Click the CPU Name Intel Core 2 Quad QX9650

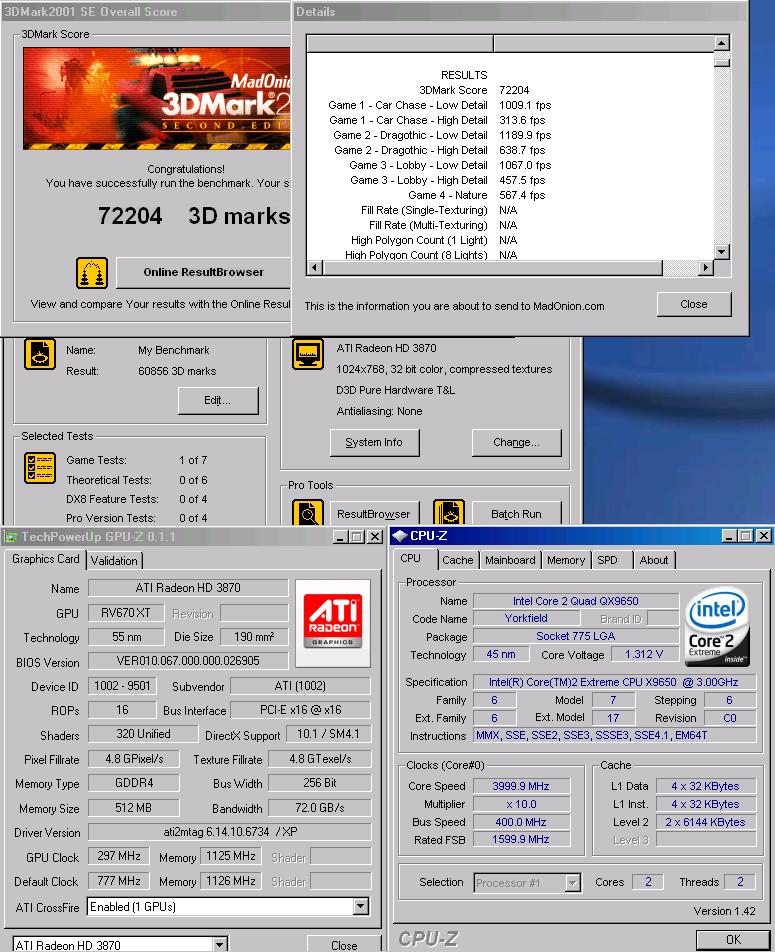click(576, 601)
